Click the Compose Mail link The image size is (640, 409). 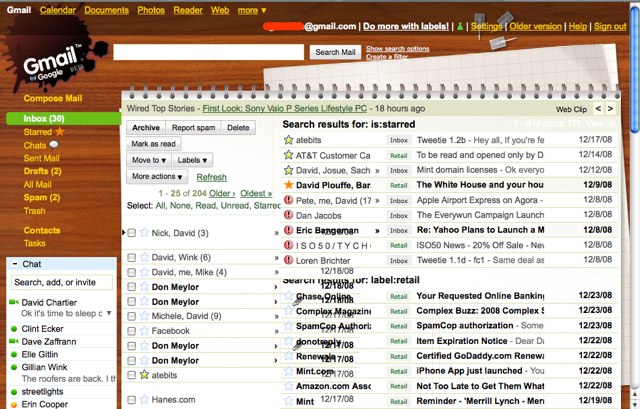(53, 98)
